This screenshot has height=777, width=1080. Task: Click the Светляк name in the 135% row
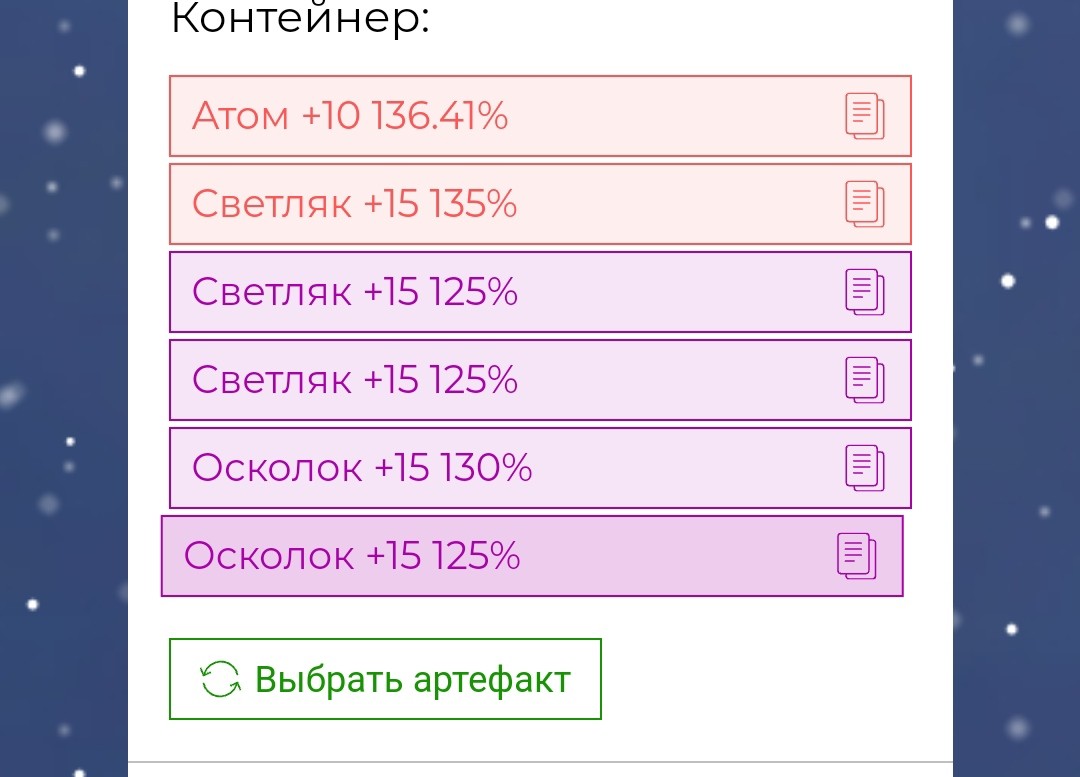(272, 205)
